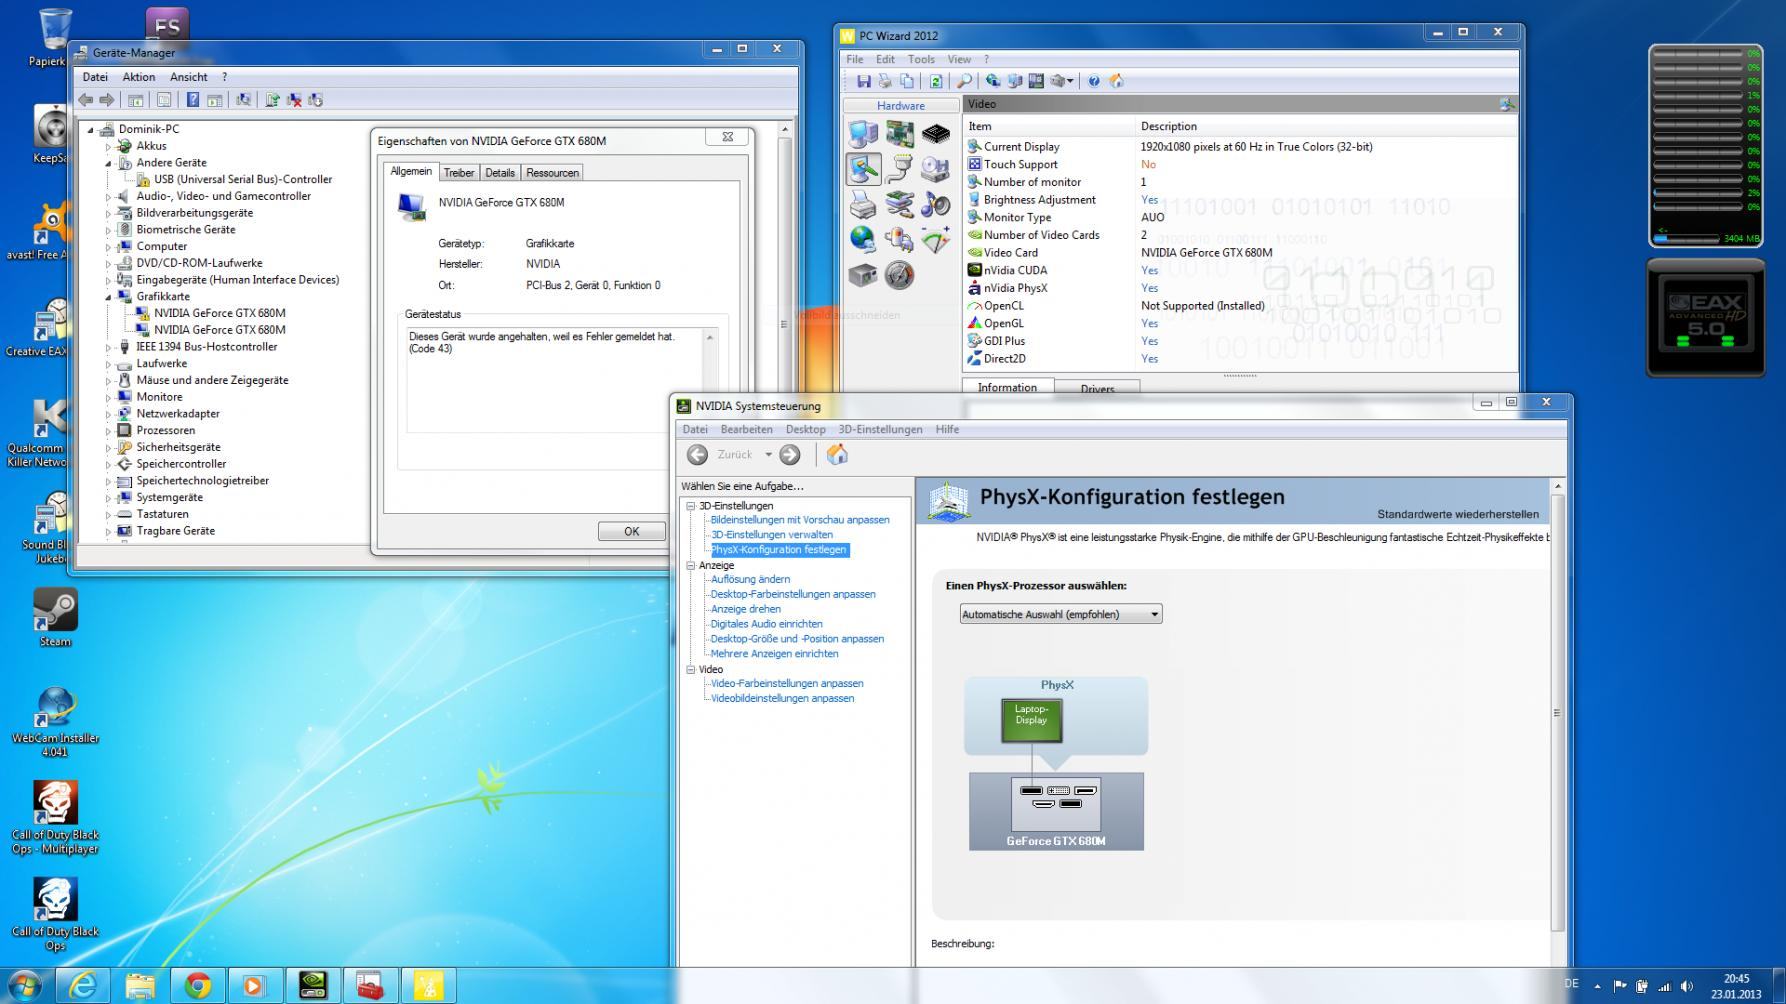Open the Zurück history dropdown arrow
The height and width of the screenshot is (1004, 1786).
[x=768, y=455]
